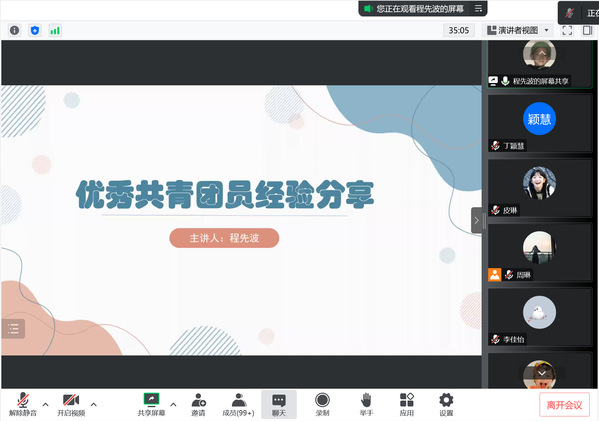Click the 离开会议 leave meeting button
The image size is (599, 421).
click(x=564, y=405)
